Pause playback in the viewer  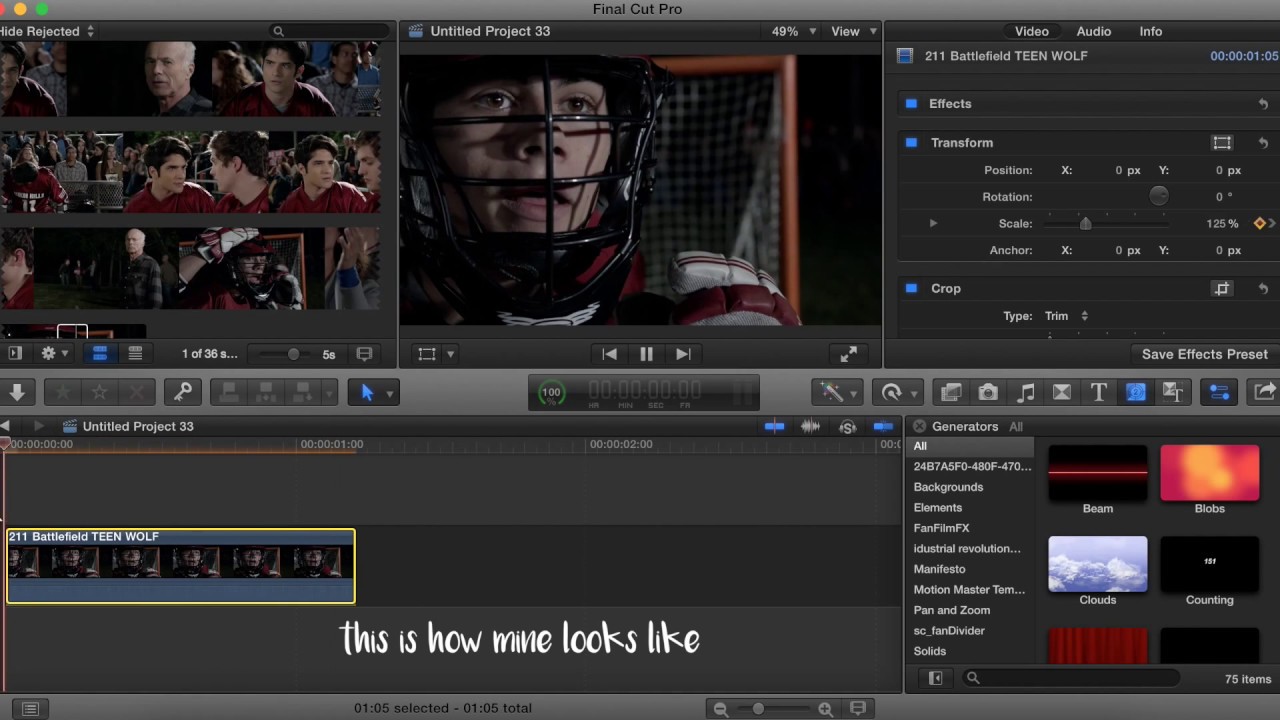pos(646,354)
